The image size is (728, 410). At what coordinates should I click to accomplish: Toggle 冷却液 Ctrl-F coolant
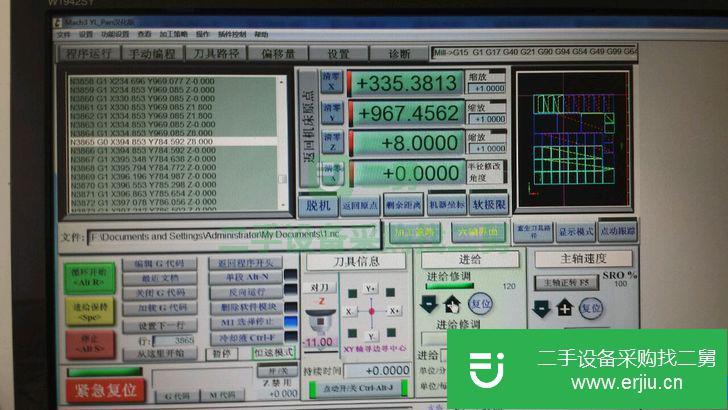tap(247, 338)
